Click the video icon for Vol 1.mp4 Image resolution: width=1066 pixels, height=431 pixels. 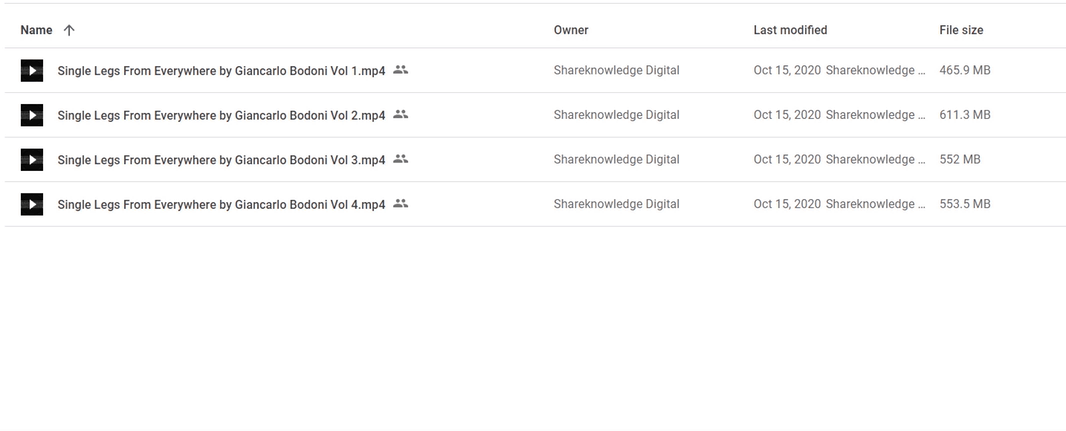click(32, 71)
